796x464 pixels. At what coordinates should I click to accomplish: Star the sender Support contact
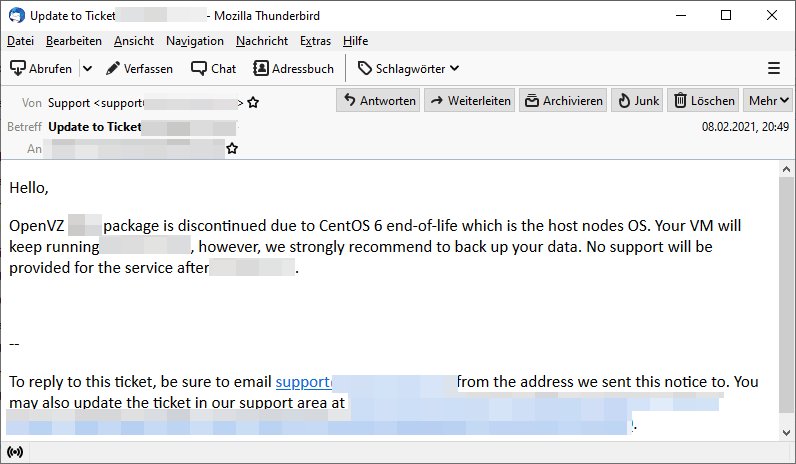pyautogui.click(x=253, y=103)
